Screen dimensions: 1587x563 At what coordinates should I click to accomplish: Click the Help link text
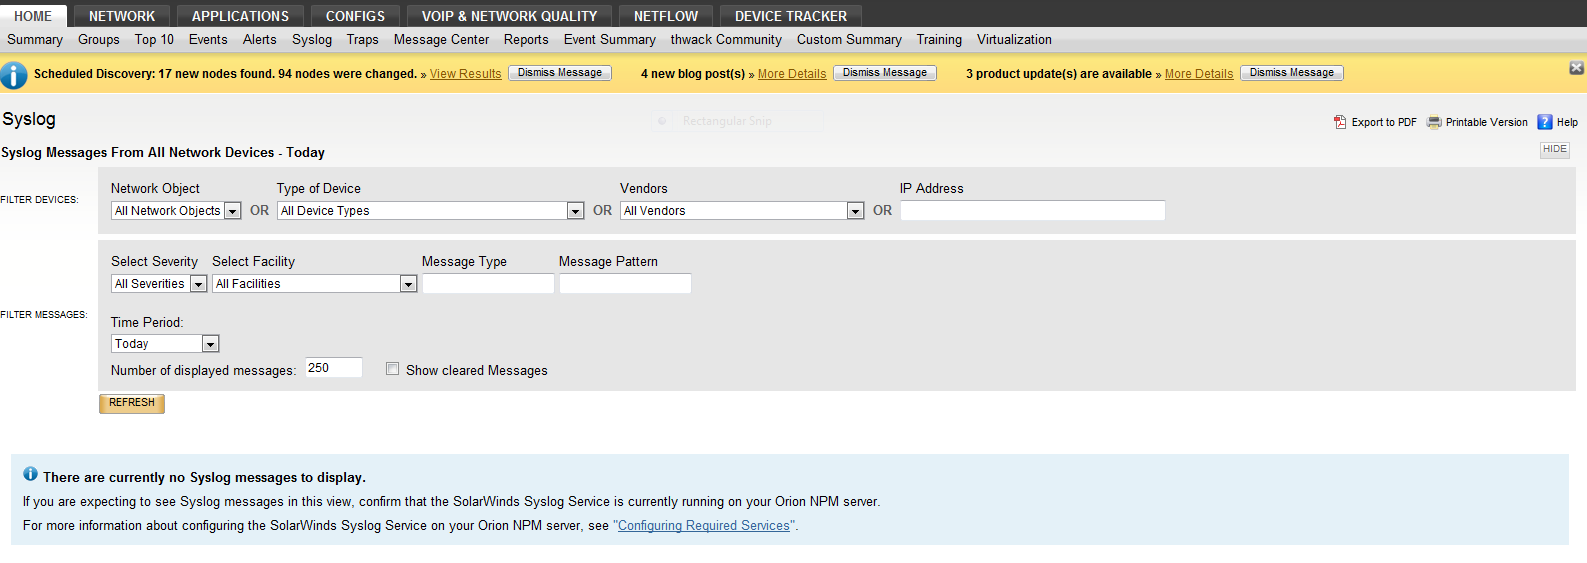pyautogui.click(x=1567, y=122)
